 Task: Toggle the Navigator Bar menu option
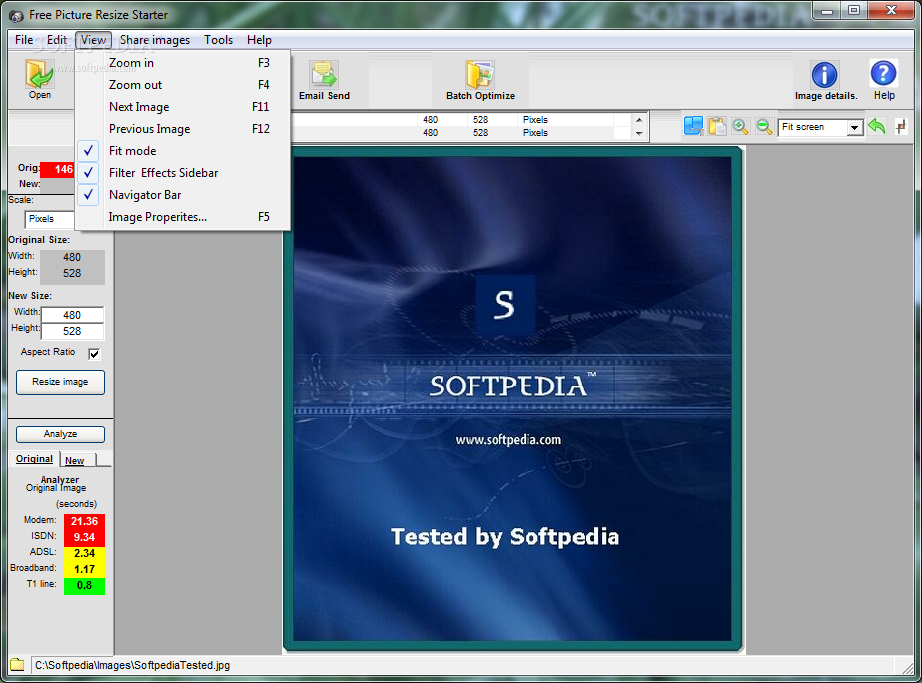[182, 195]
